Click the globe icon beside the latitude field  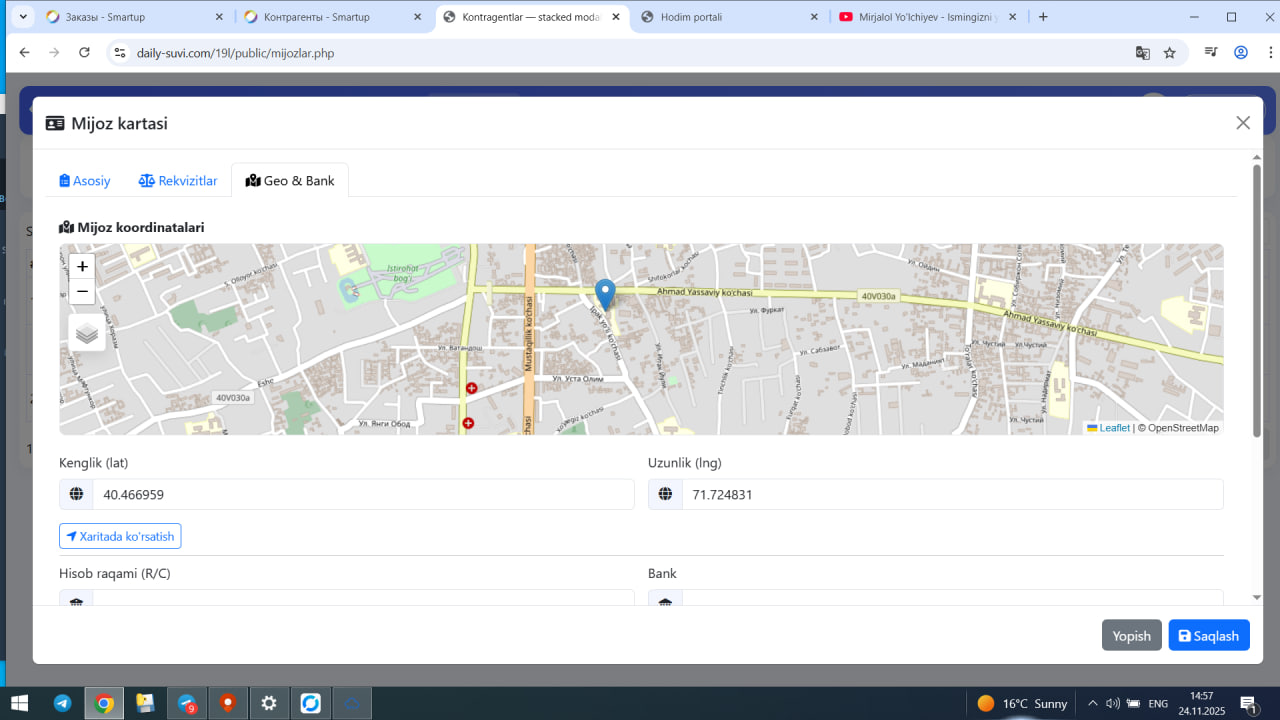[76, 494]
